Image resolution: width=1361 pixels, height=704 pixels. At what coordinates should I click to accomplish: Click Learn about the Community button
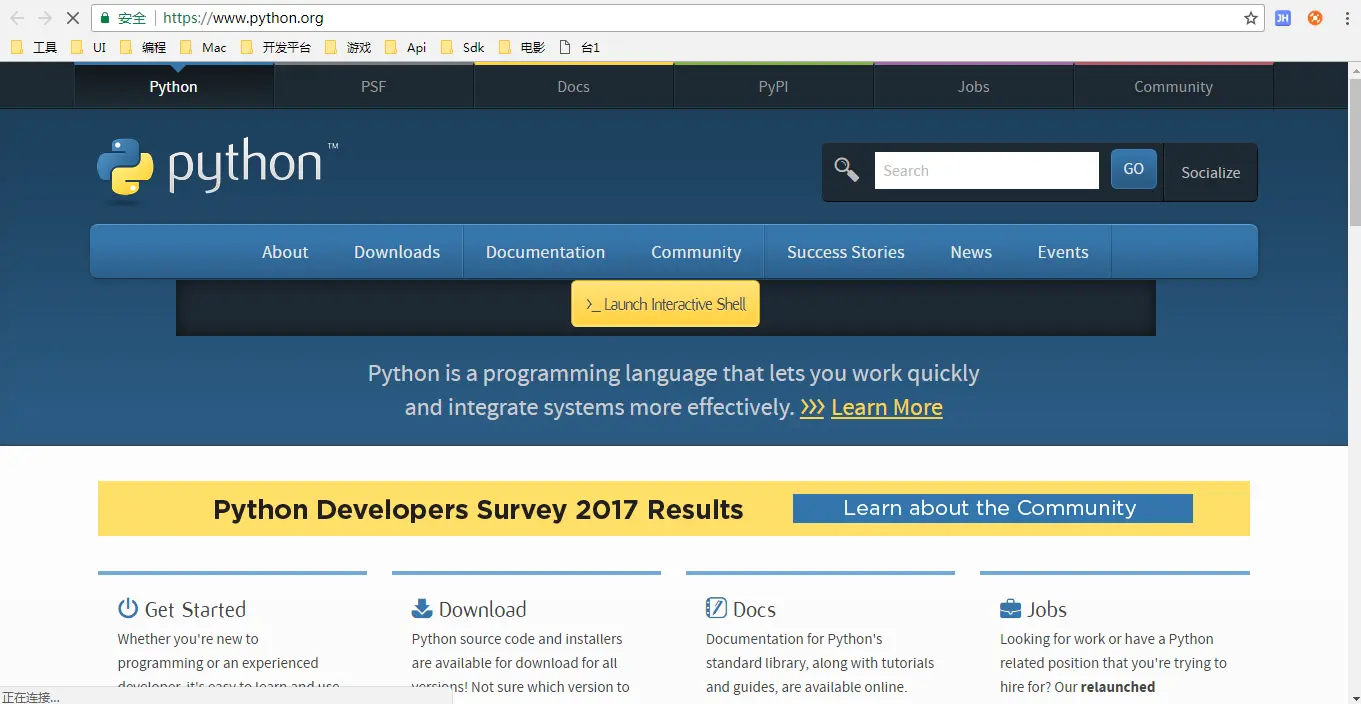pos(992,508)
